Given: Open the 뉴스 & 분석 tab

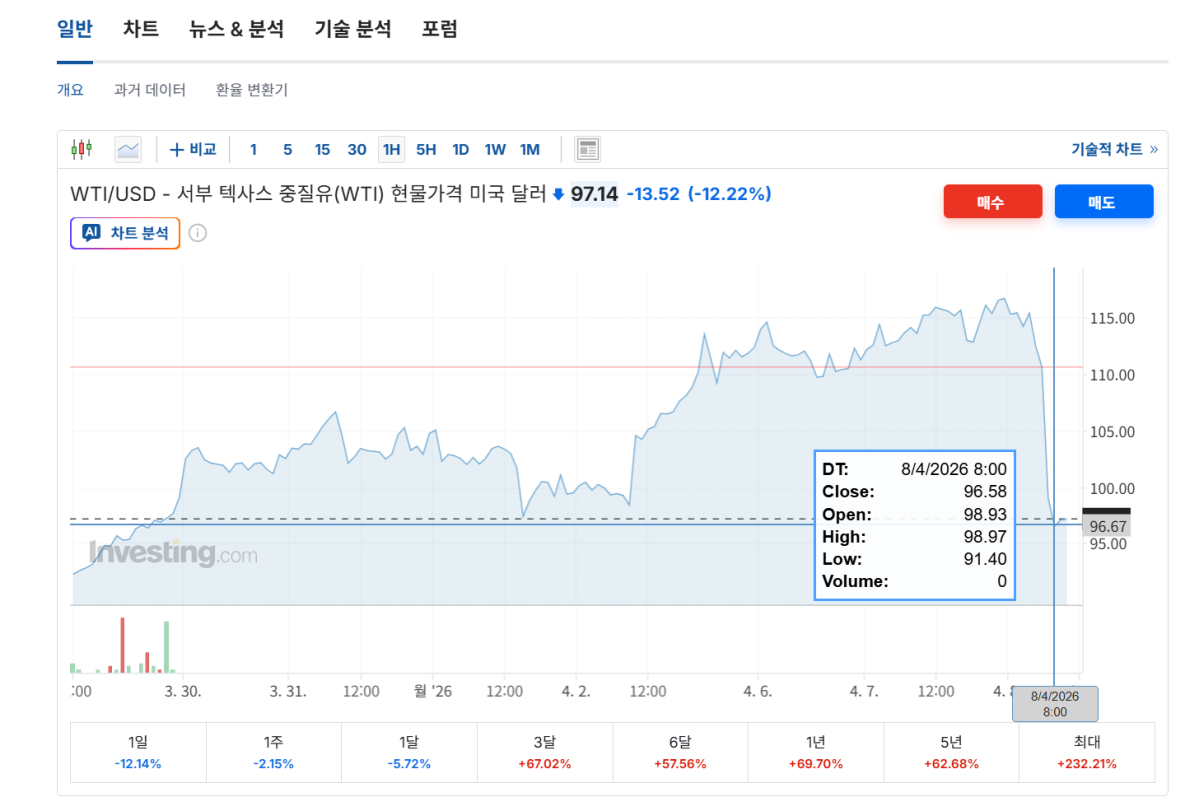Looking at the screenshot, I should coord(238,29).
